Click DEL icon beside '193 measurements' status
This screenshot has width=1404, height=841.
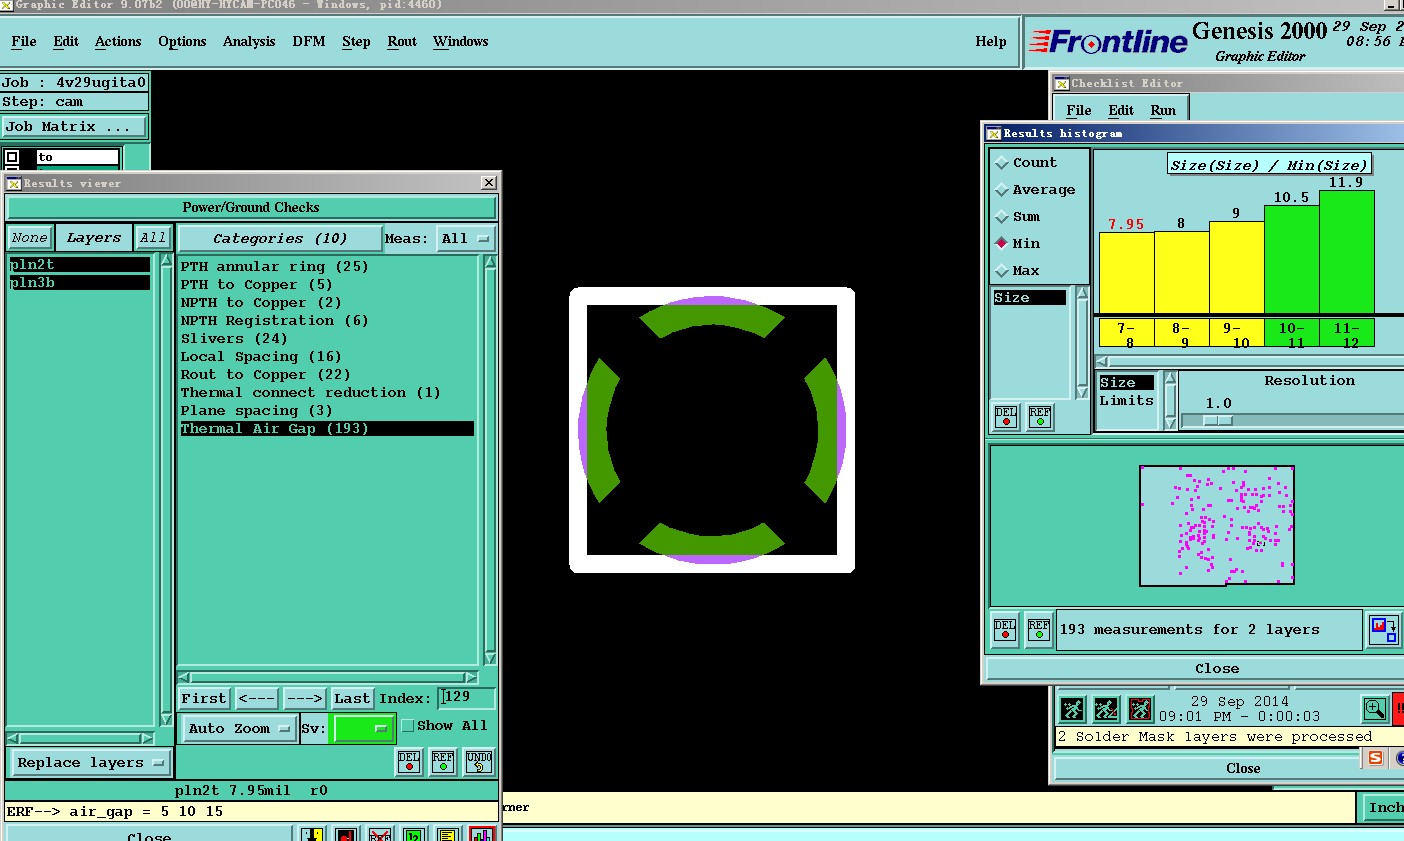point(1005,630)
